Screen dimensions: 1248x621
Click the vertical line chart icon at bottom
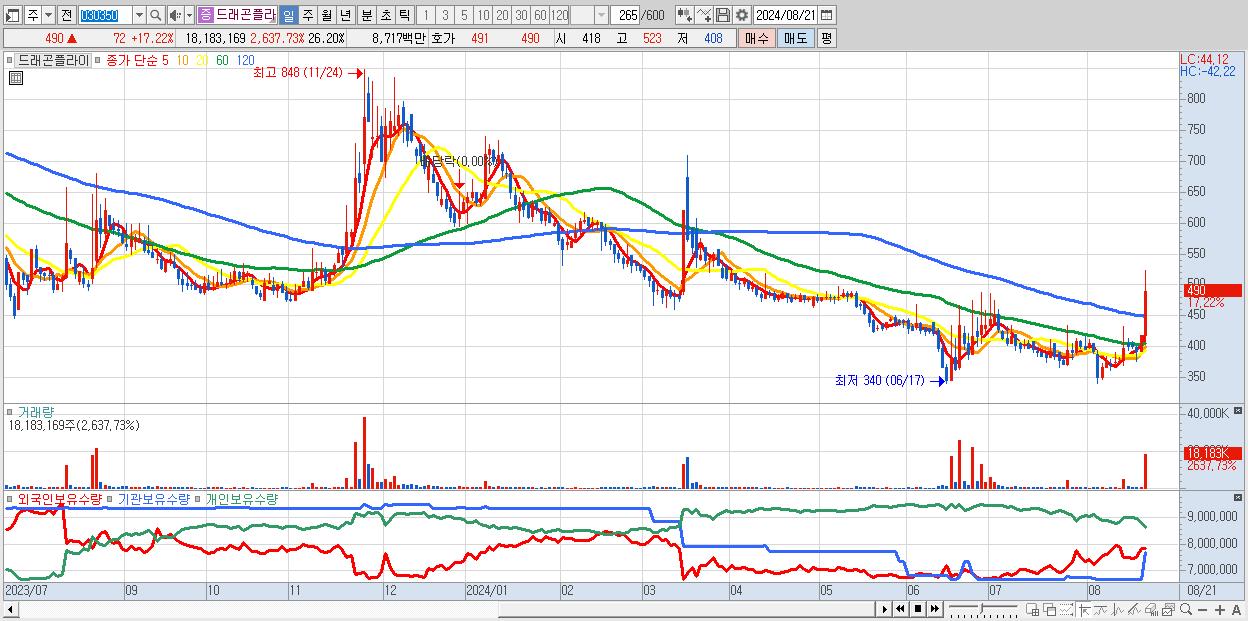click(x=1118, y=609)
